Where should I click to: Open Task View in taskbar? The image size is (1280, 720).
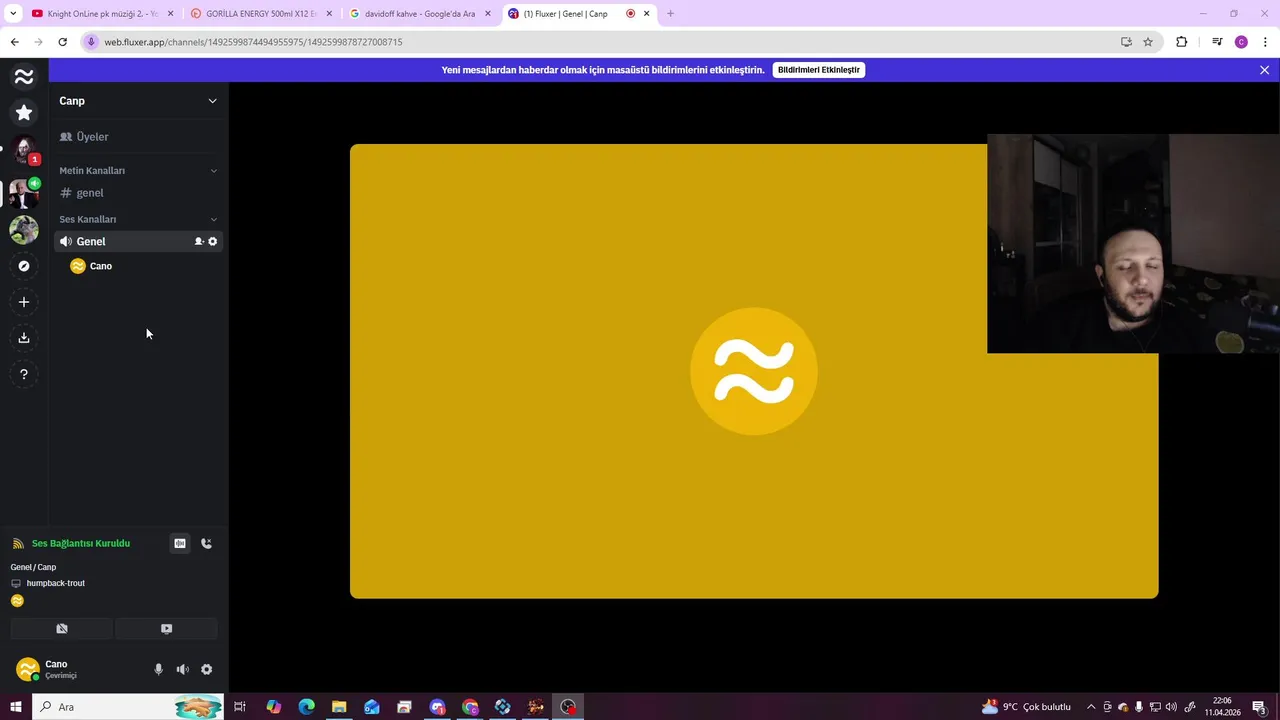(x=240, y=707)
